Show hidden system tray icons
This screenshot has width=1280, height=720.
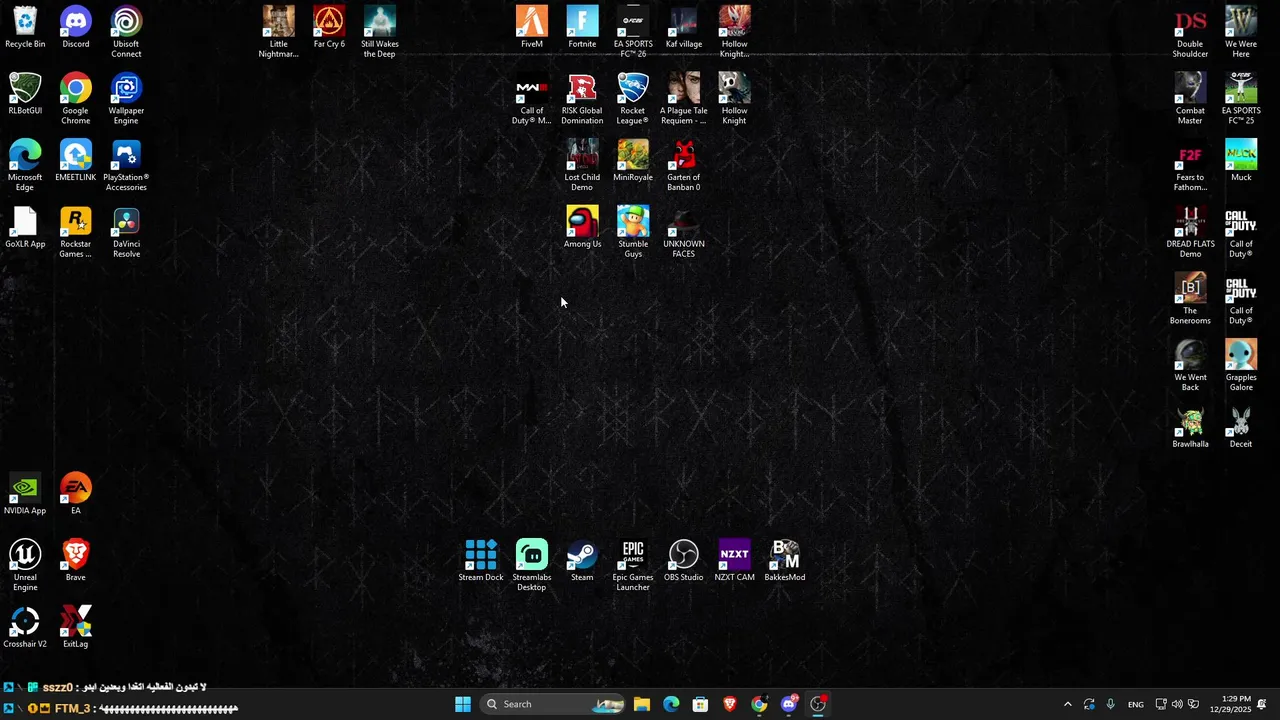1067,704
